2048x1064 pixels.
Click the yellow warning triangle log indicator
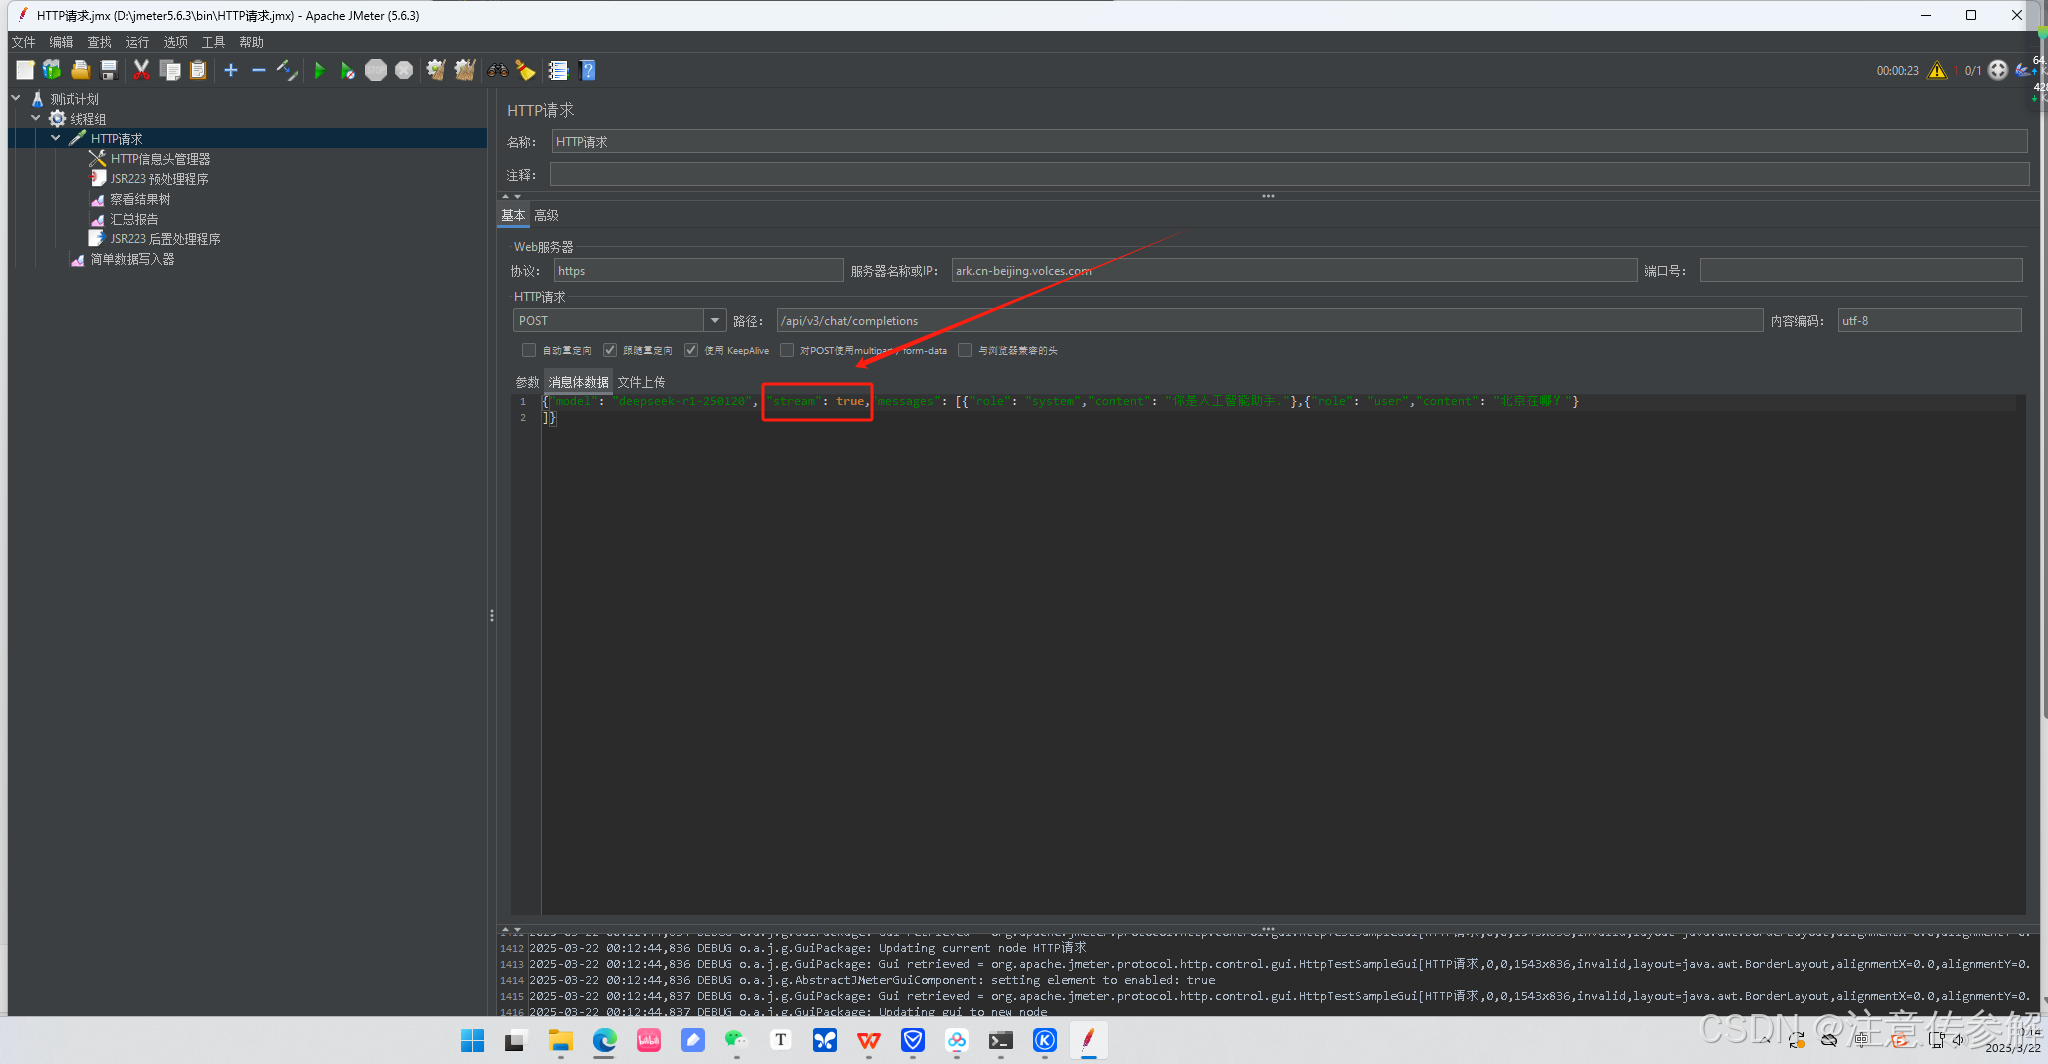[x=1937, y=70]
